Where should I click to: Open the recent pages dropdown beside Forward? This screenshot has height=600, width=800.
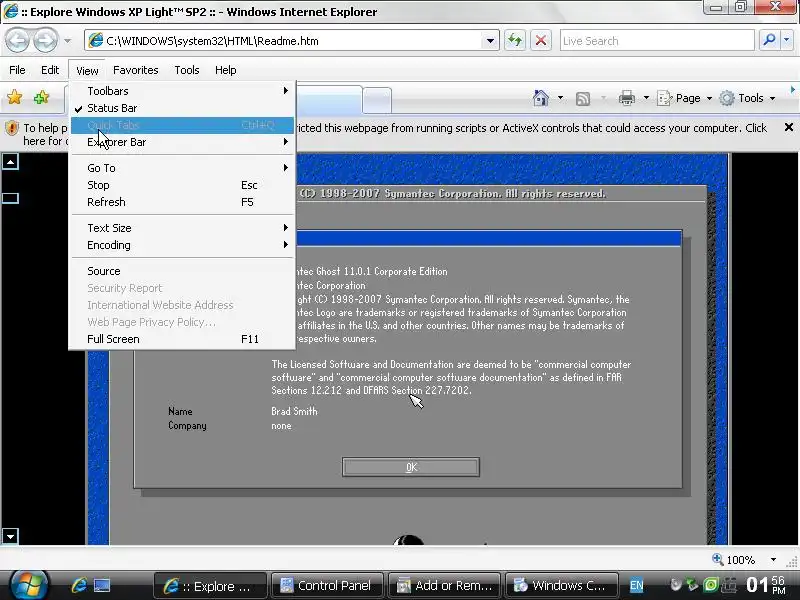[x=67, y=41]
